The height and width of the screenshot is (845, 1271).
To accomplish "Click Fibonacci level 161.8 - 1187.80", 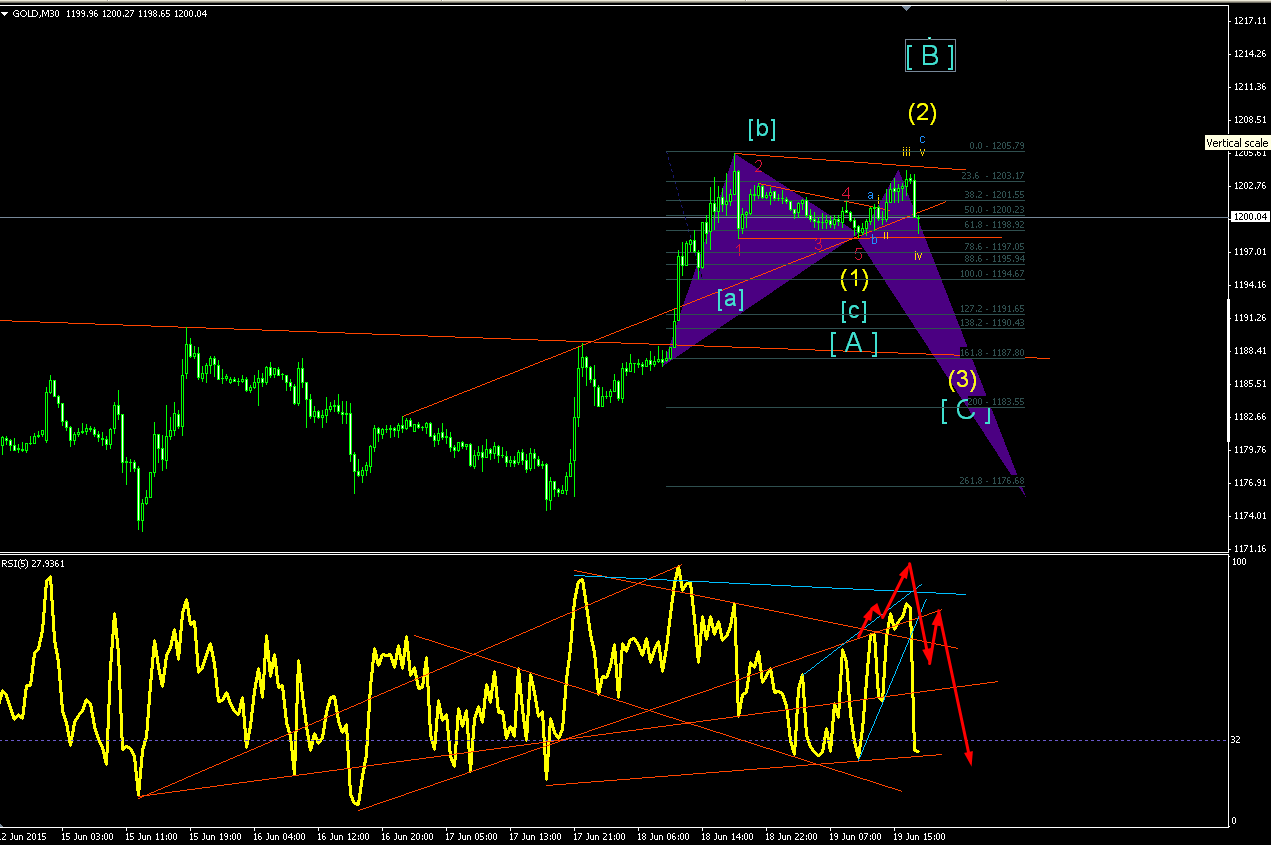I will 992,353.
